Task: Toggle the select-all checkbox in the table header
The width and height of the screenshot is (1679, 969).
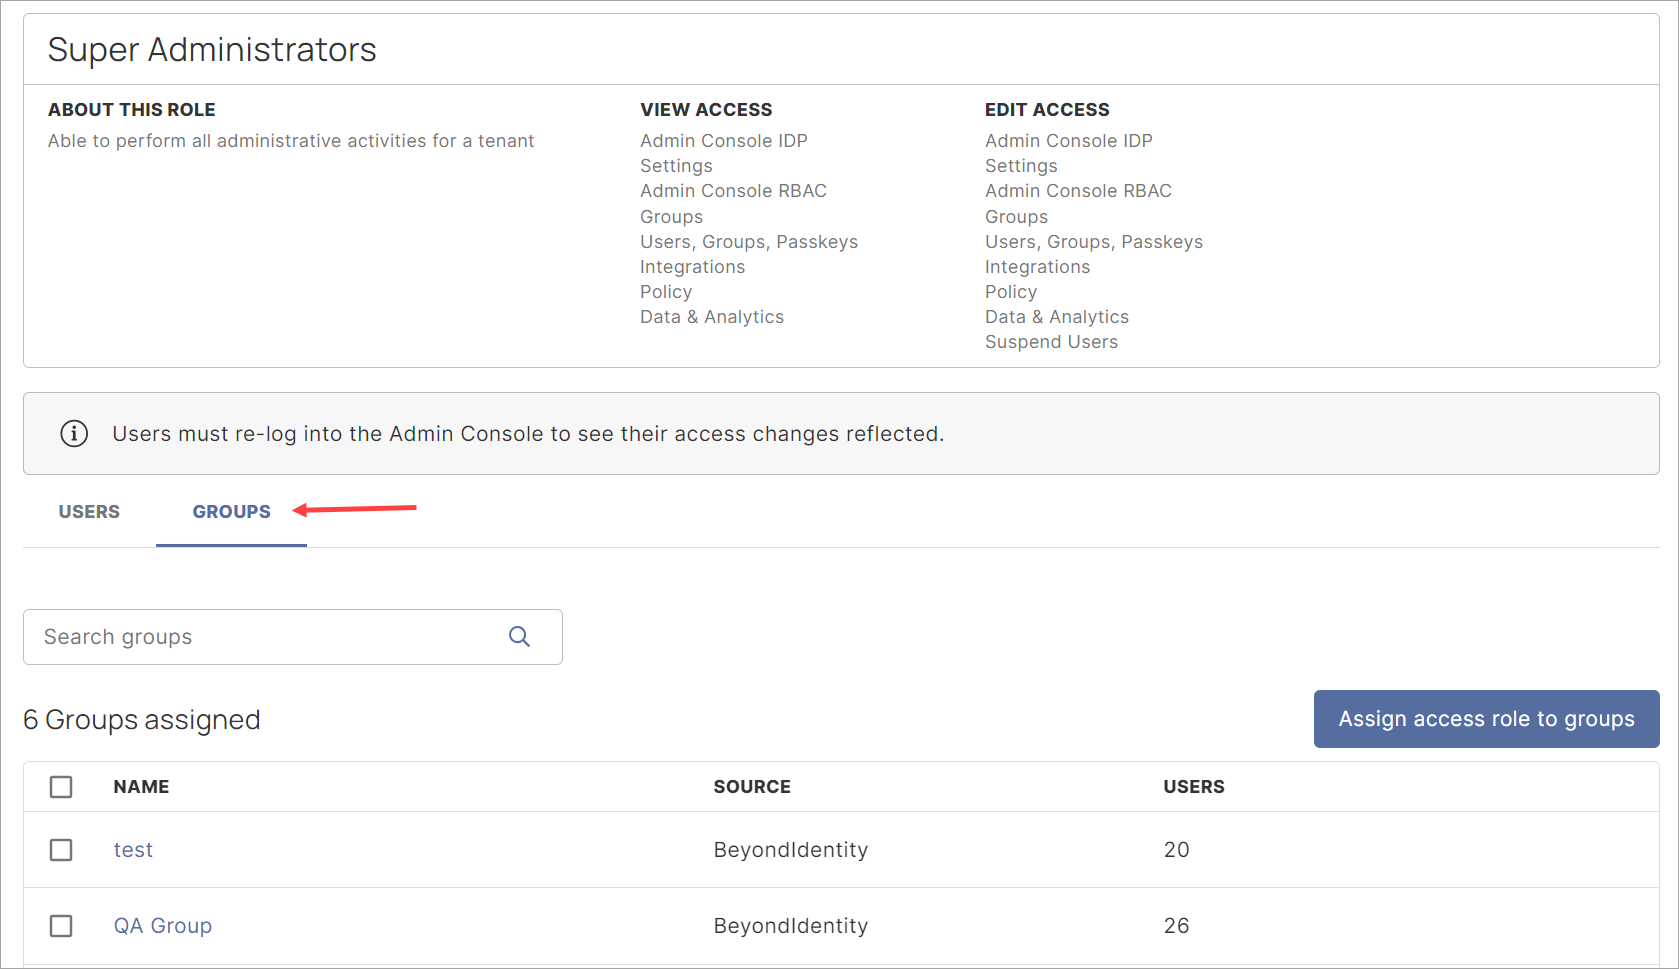Action: [x=61, y=787]
